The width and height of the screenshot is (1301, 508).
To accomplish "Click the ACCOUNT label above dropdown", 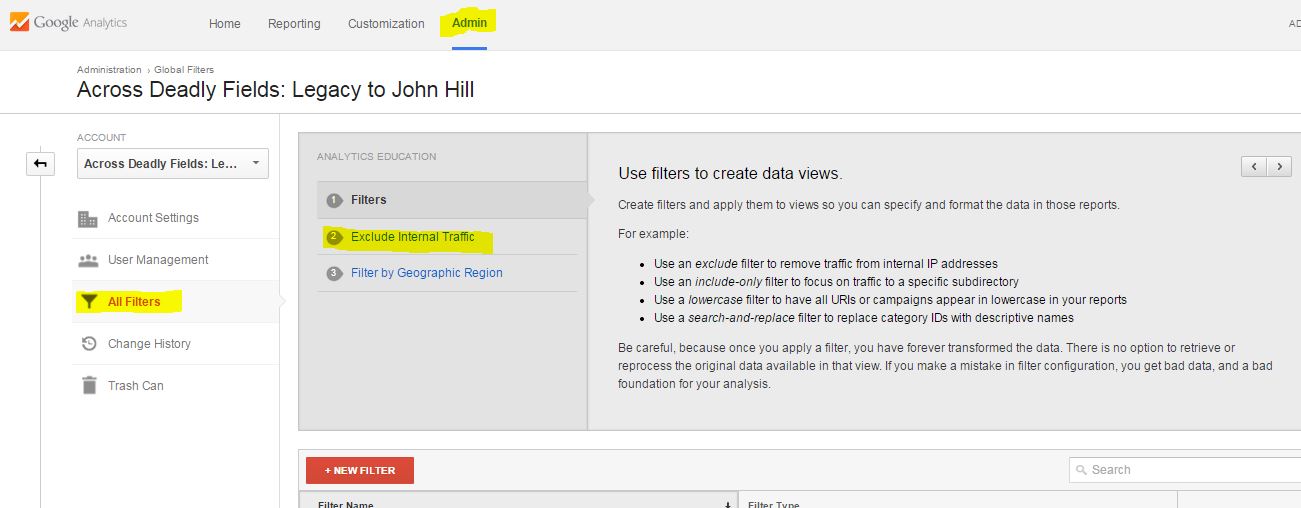I will pos(101,138).
